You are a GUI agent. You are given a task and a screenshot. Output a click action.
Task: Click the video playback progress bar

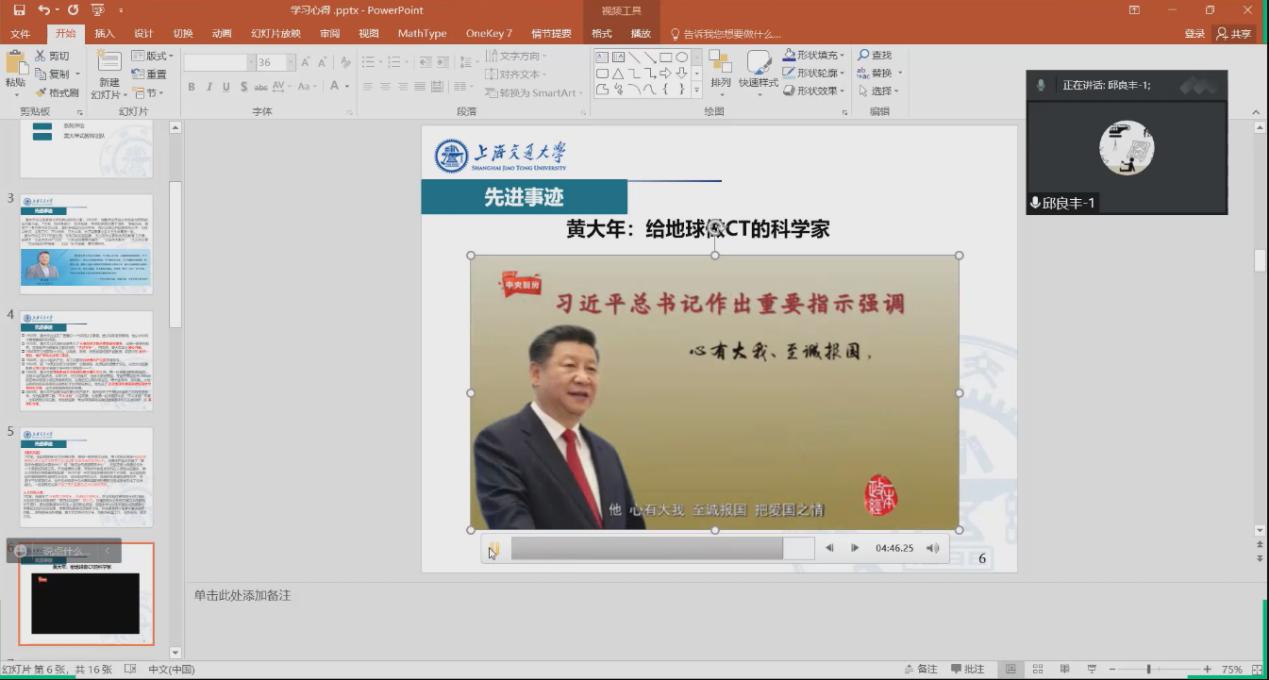click(648, 547)
